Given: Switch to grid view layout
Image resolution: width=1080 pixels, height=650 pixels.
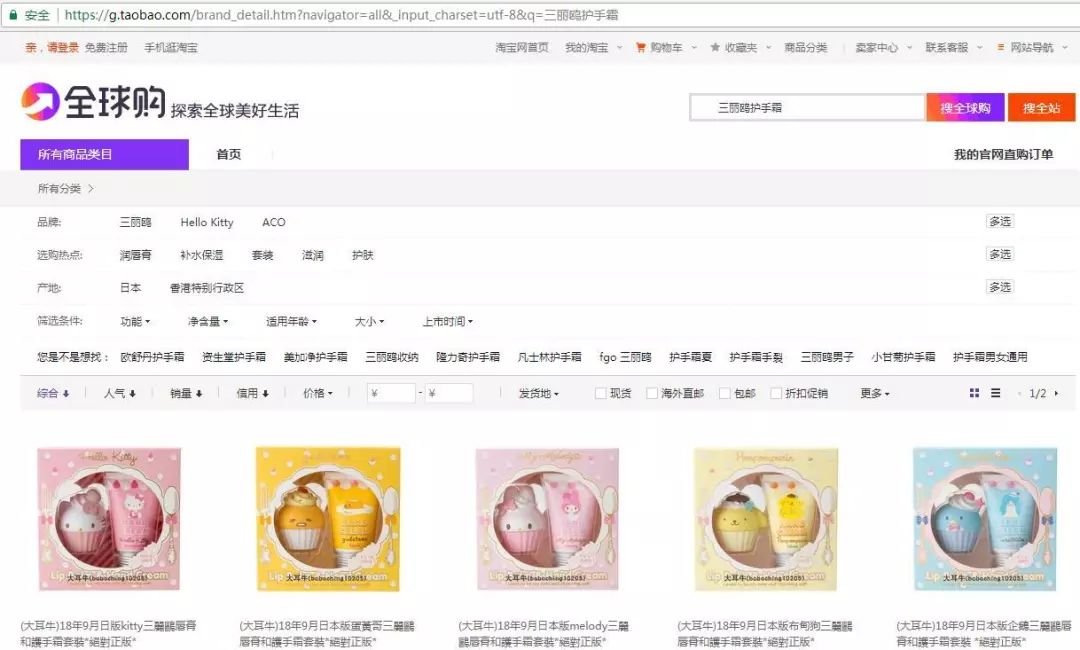Looking at the screenshot, I should 974,393.
